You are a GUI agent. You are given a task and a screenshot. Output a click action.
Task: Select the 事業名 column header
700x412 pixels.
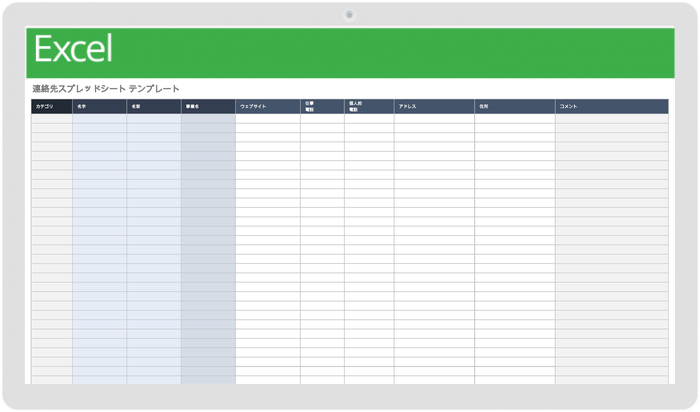click(x=208, y=106)
